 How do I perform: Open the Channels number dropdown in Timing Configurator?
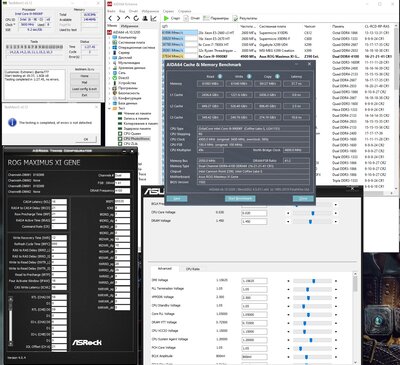[122, 175]
